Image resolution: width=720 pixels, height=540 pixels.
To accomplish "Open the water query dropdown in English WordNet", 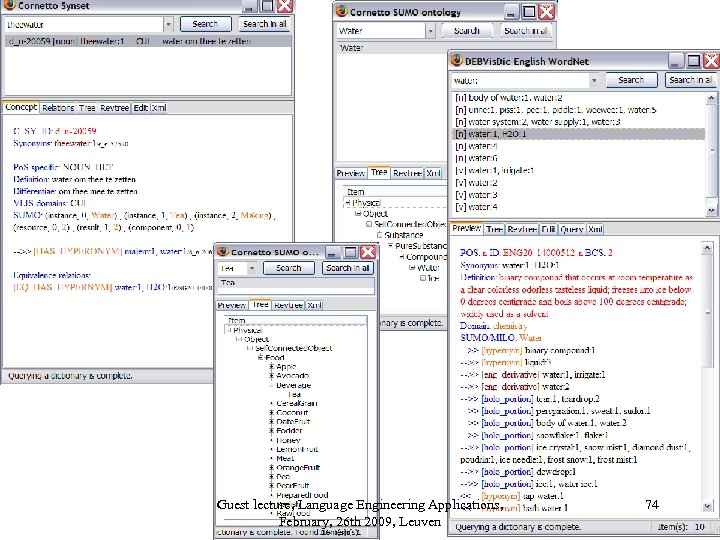I will pyautogui.click(x=594, y=80).
